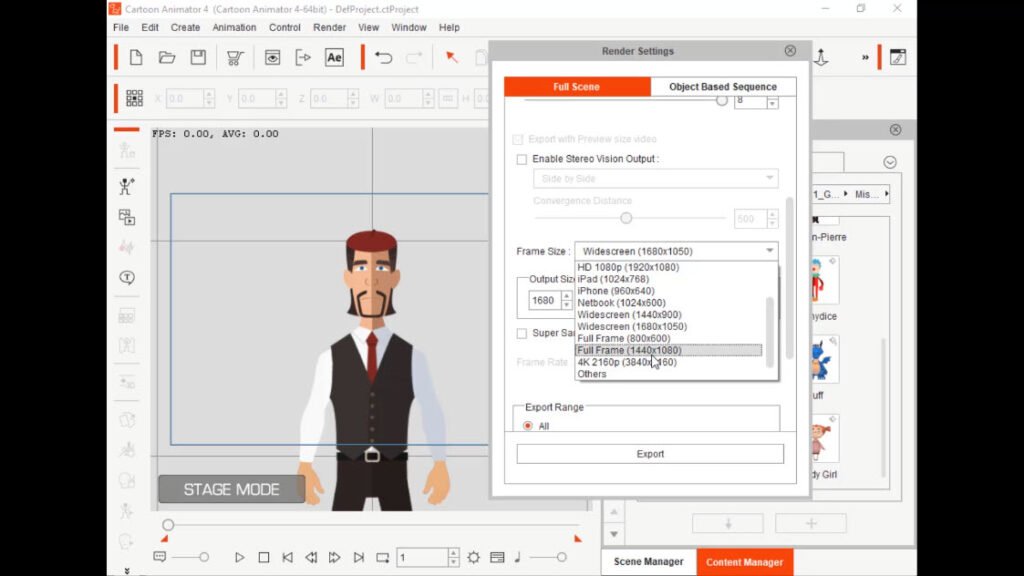Click the plus button in the Content Manager

(x=811, y=523)
